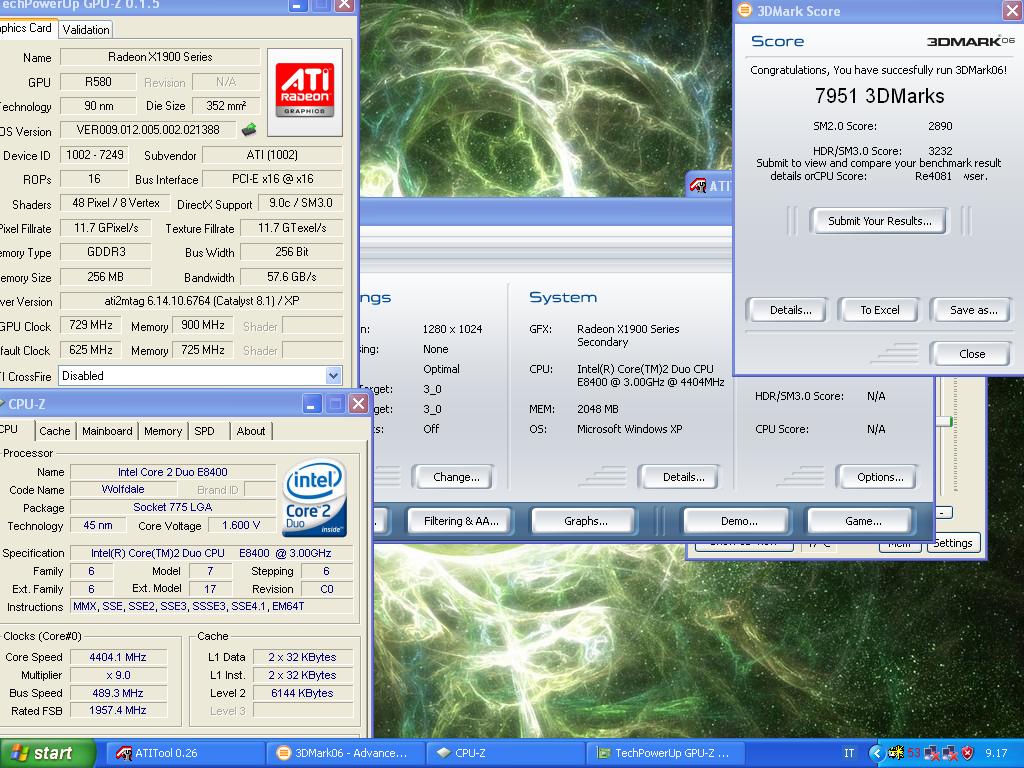Click the 7951 3DMarks score text
Viewport: 1024px width, 768px height.
(880, 96)
